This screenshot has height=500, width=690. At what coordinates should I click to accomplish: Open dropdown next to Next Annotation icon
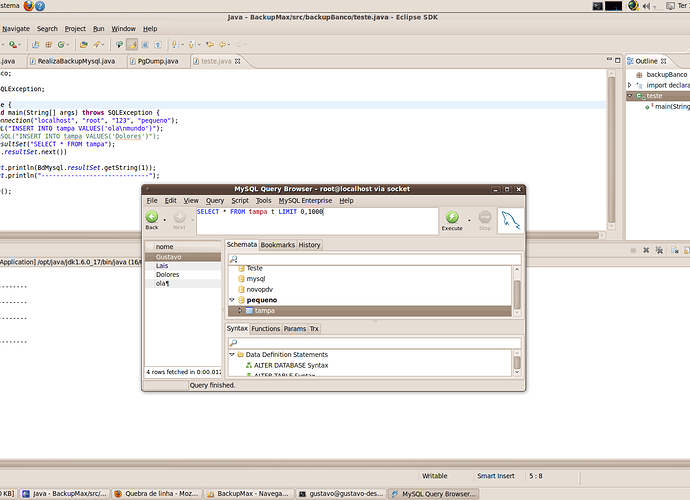click(x=182, y=45)
